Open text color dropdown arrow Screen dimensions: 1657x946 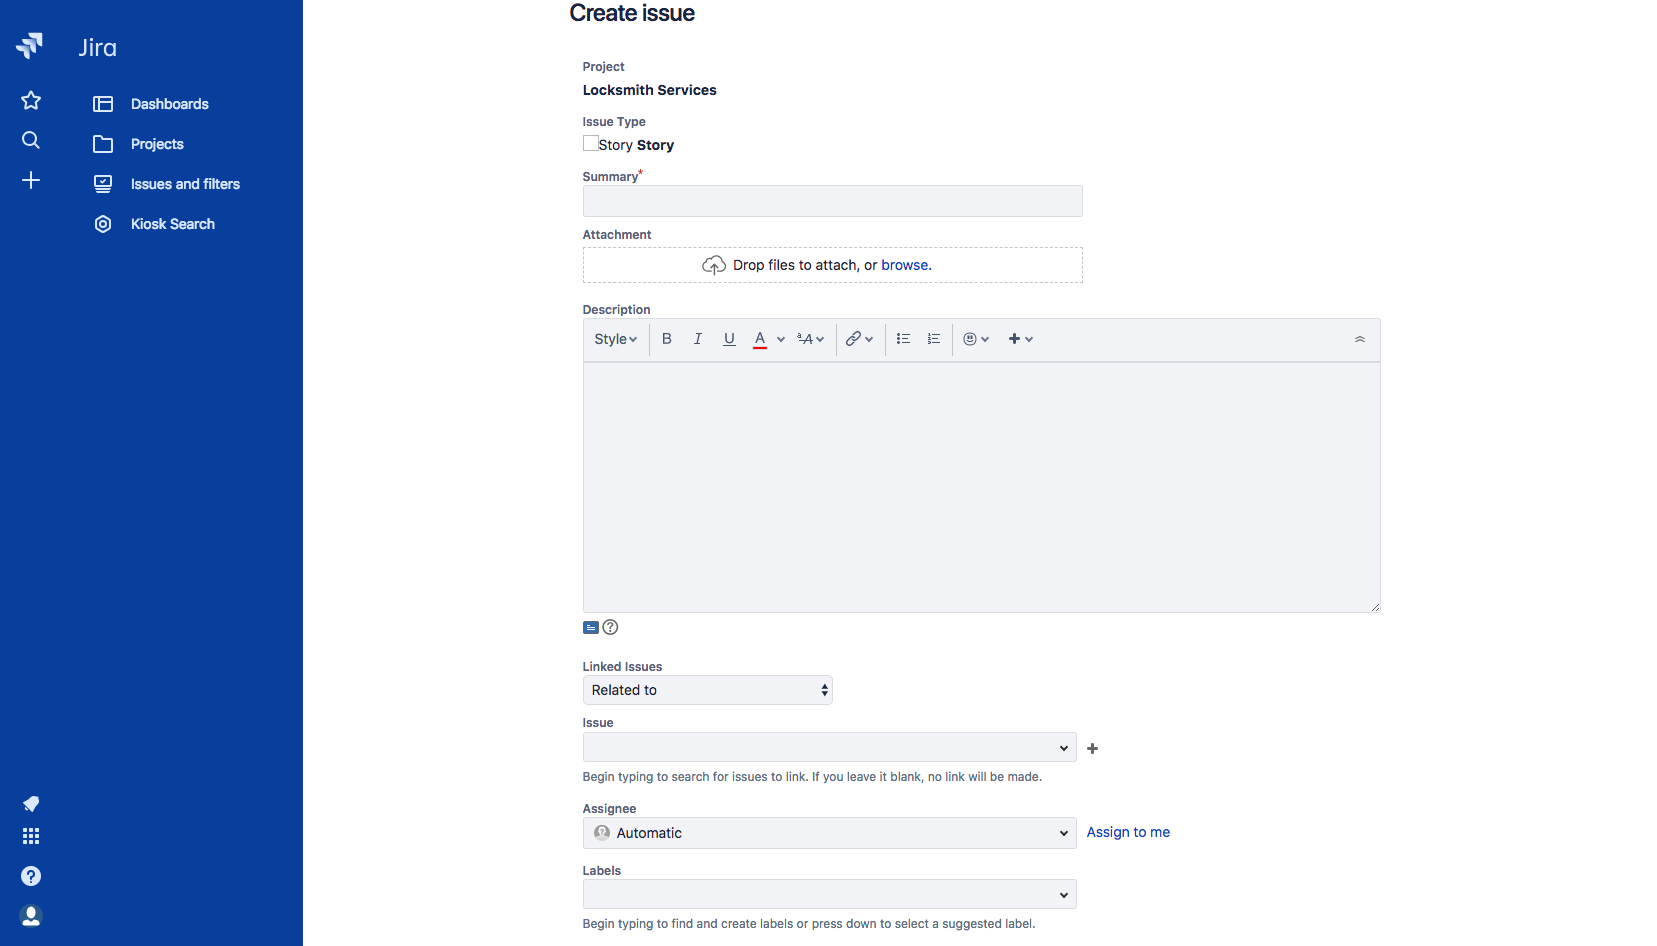coord(781,339)
